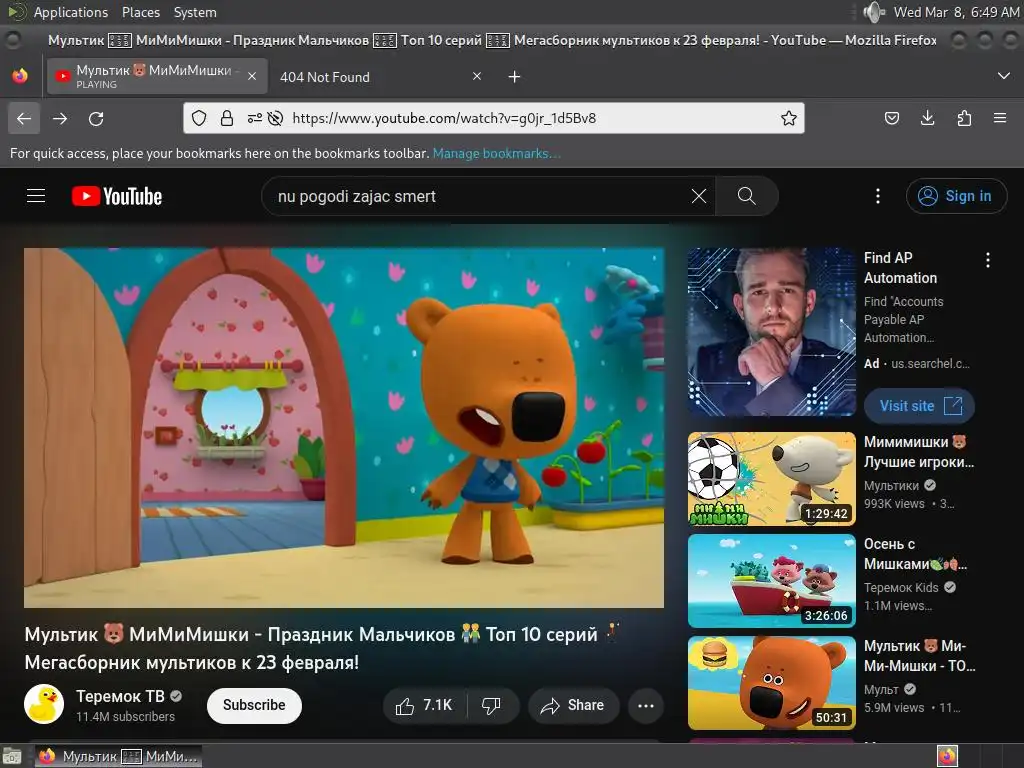Go back with the browser back arrow

pos(24,118)
